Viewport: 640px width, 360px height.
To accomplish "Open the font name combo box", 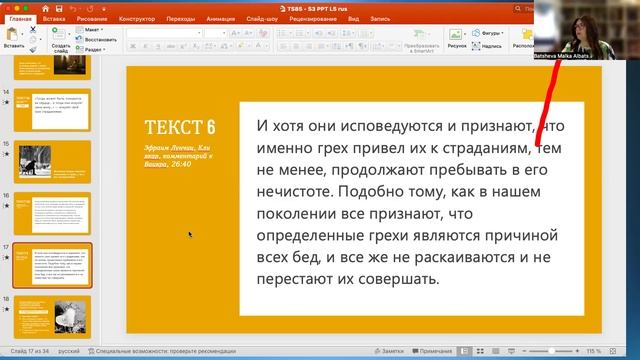I will pos(164,33).
